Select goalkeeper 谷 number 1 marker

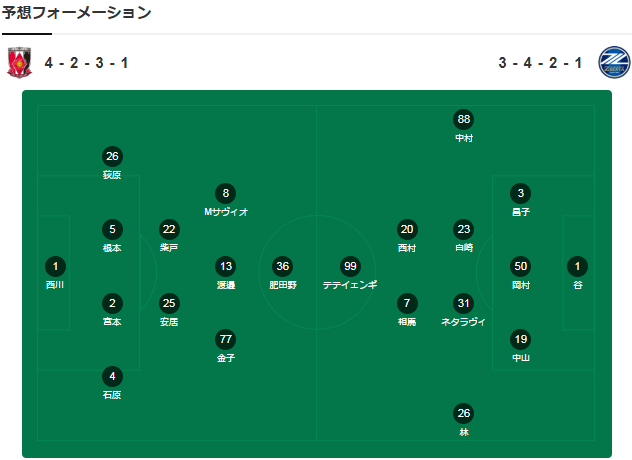click(x=577, y=266)
